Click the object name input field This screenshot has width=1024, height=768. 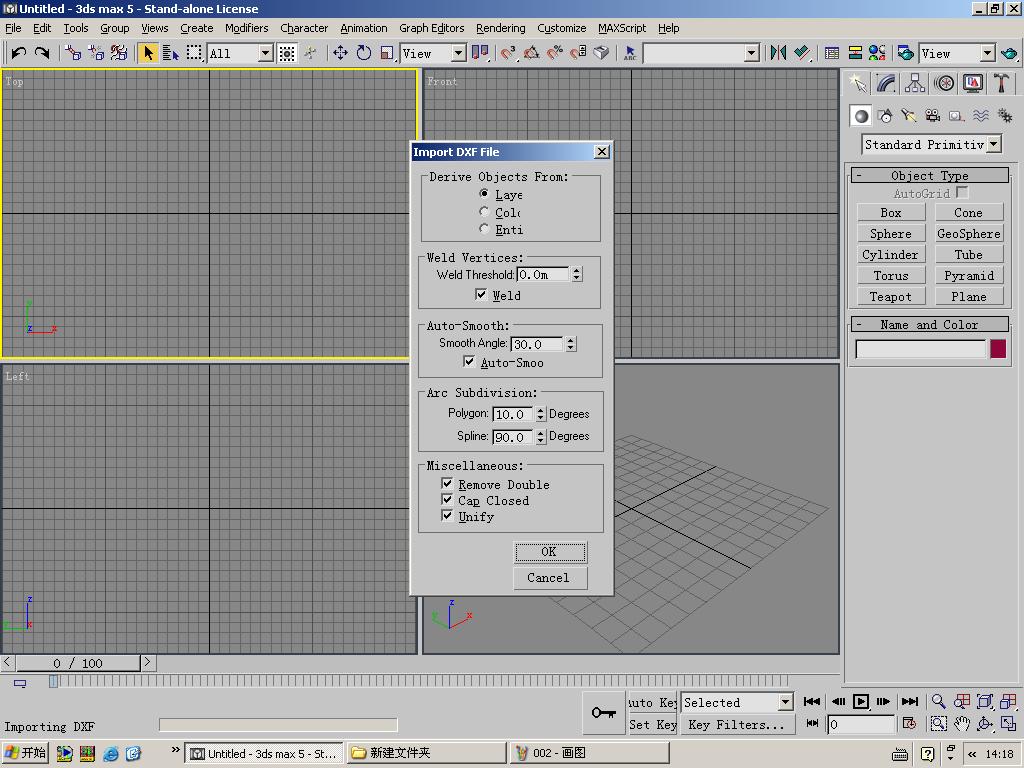[x=920, y=349]
